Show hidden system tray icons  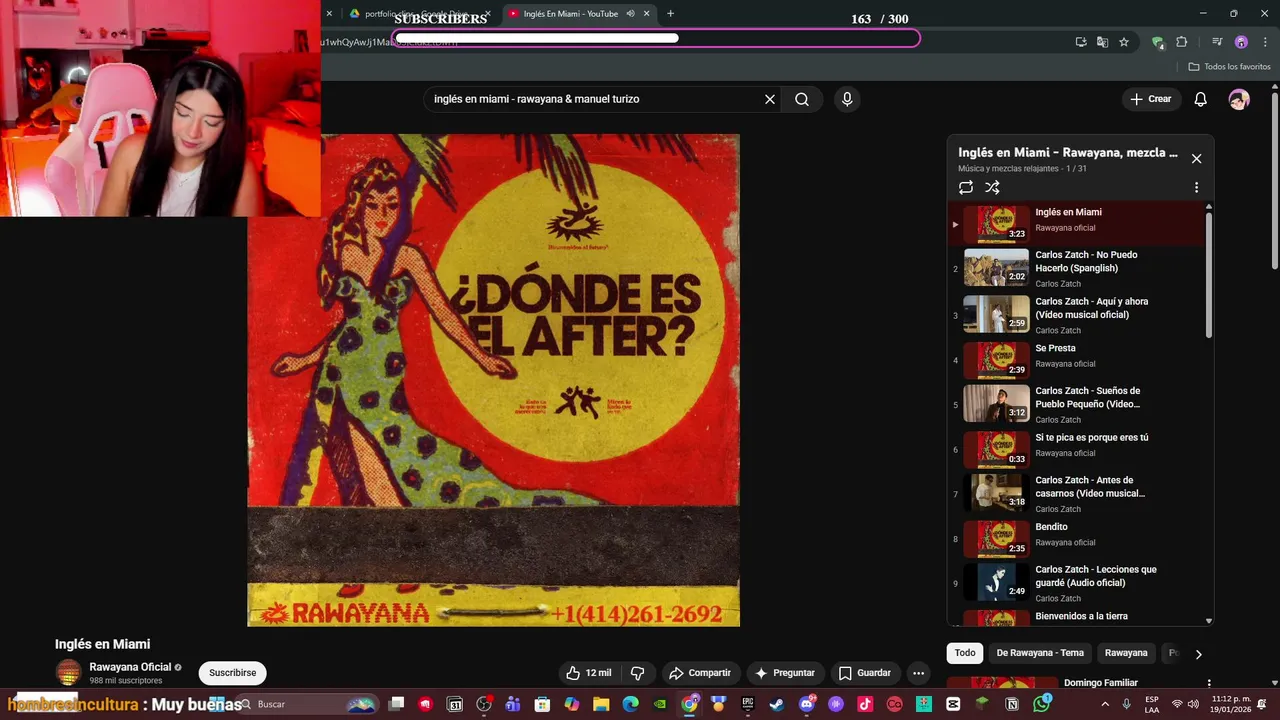[x=1105, y=704]
